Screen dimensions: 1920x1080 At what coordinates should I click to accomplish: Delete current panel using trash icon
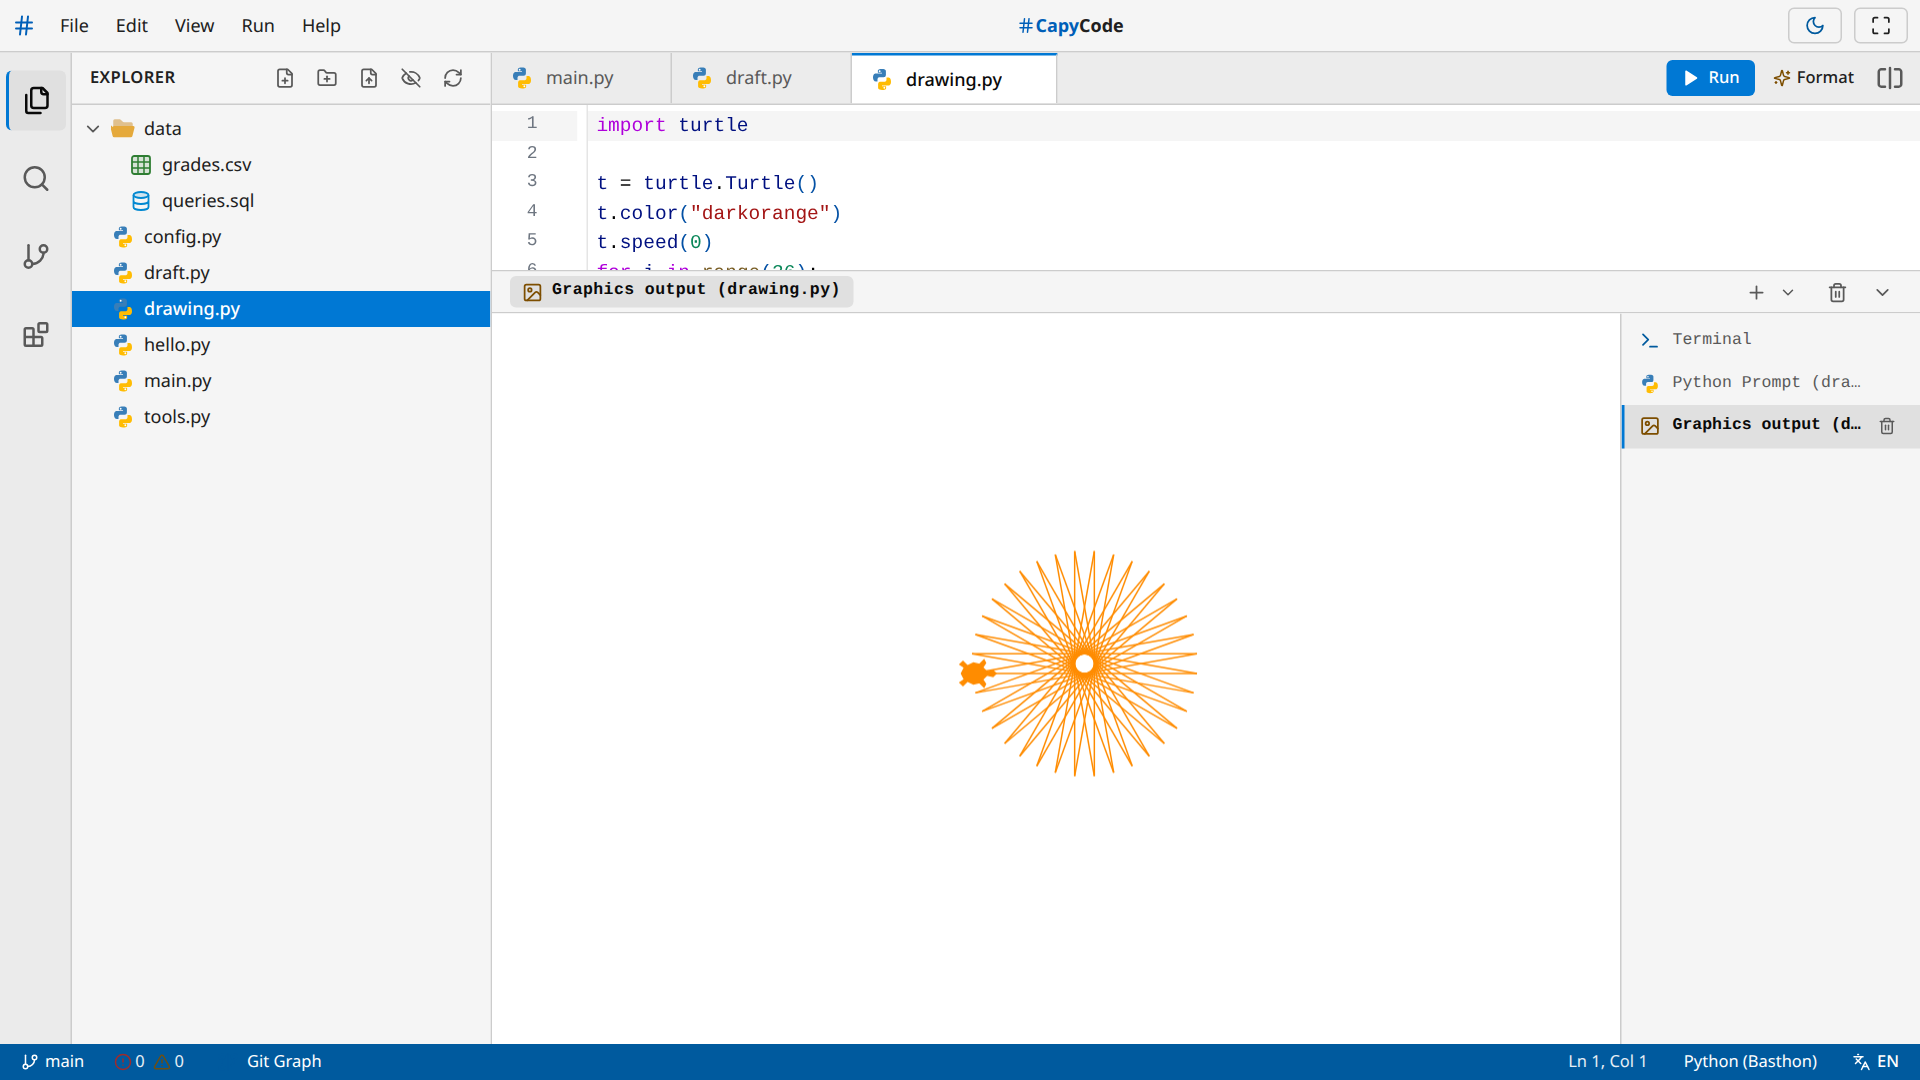[1837, 293]
